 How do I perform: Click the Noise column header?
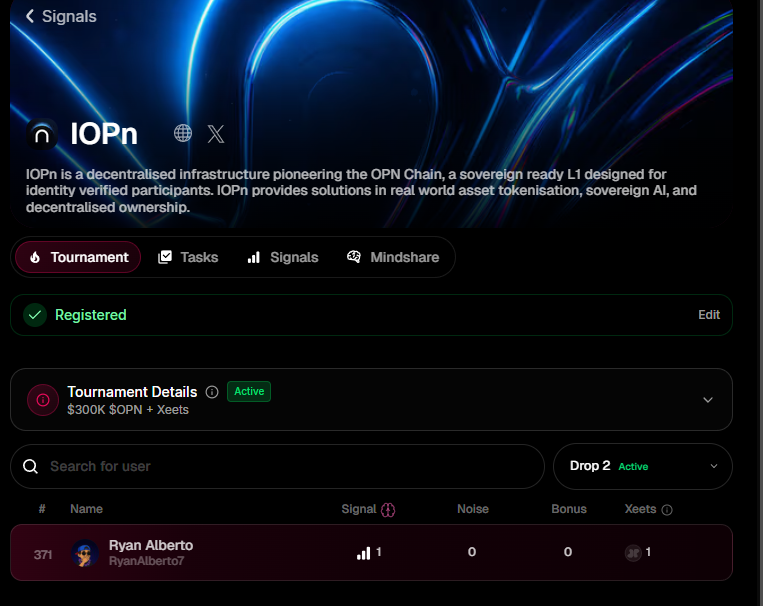click(473, 509)
